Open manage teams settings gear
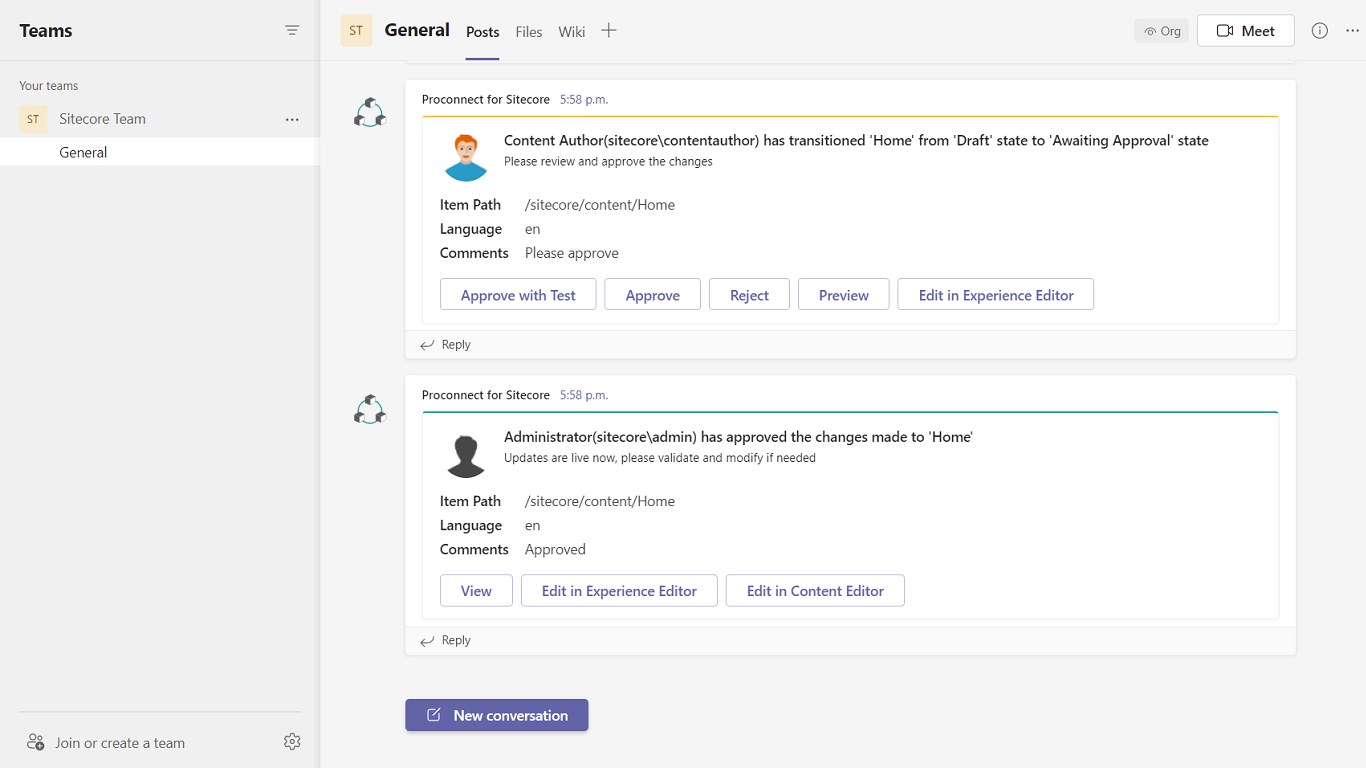1366x768 pixels. click(x=292, y=742)
